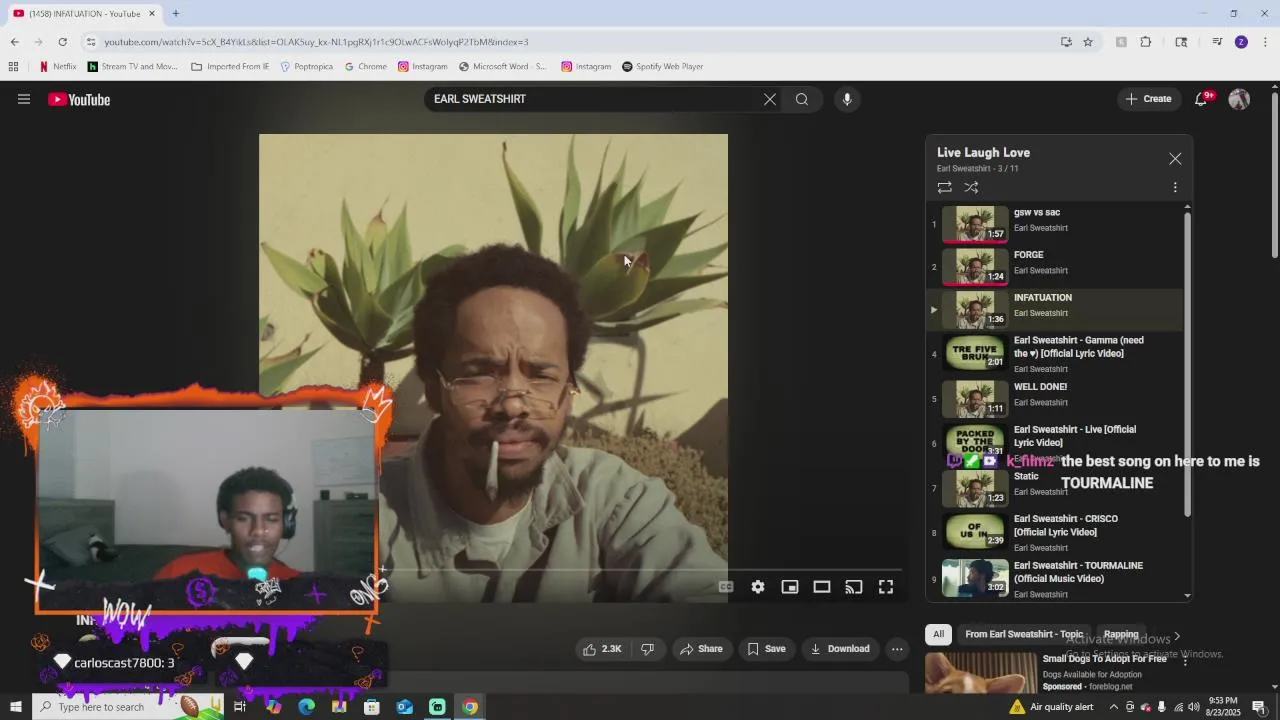Bookmark this page with the star

tap(1088, 42)
